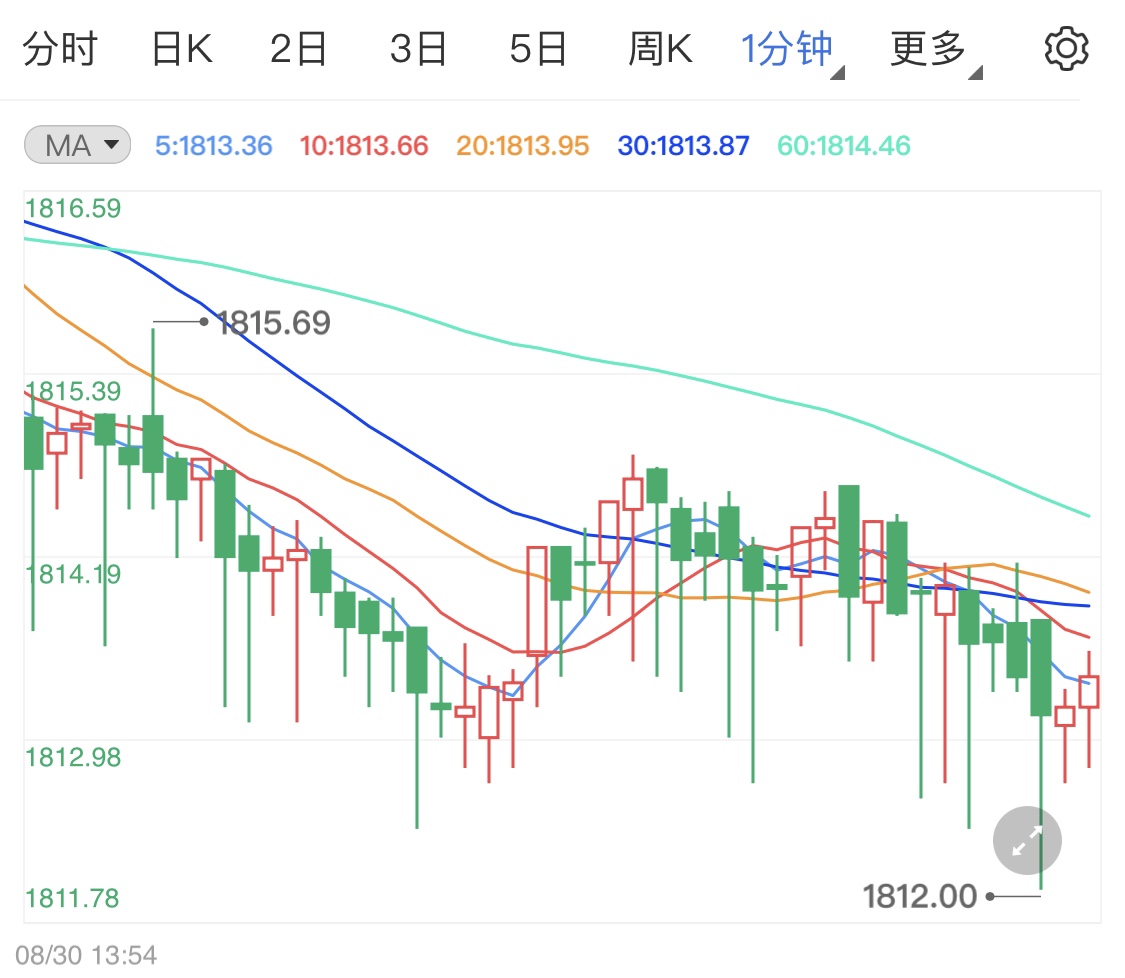Click the bottom axis label 1811.78

click(72, 898)
